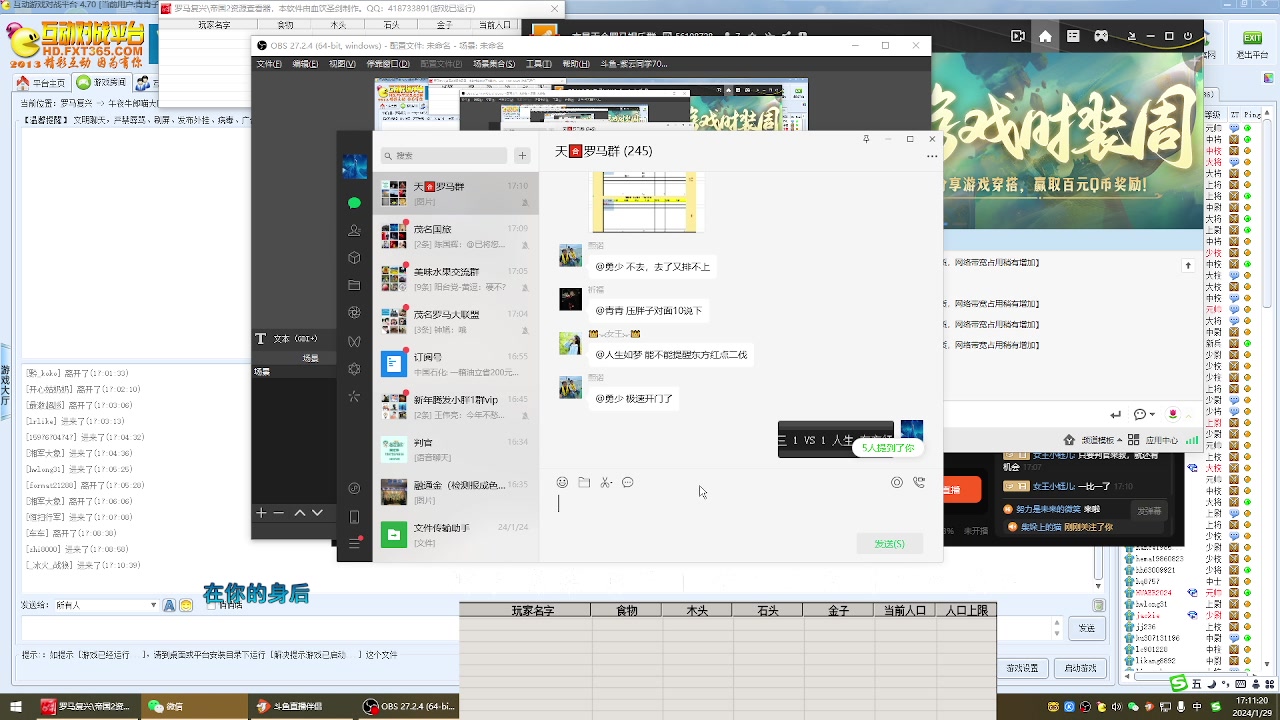The image size is (1280, 720).
Task: Expand the 频道模板 dropdown
Action: 1101,440
